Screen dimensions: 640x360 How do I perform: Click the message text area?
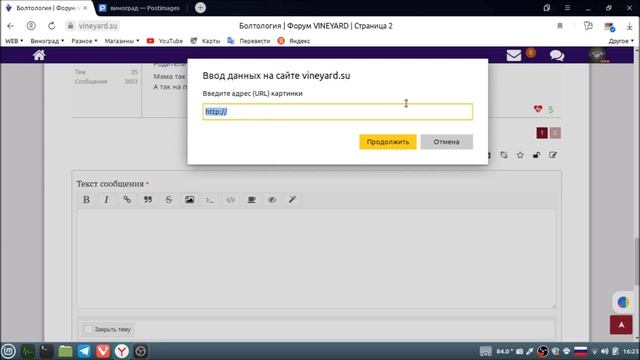click(x=316, y=258)
